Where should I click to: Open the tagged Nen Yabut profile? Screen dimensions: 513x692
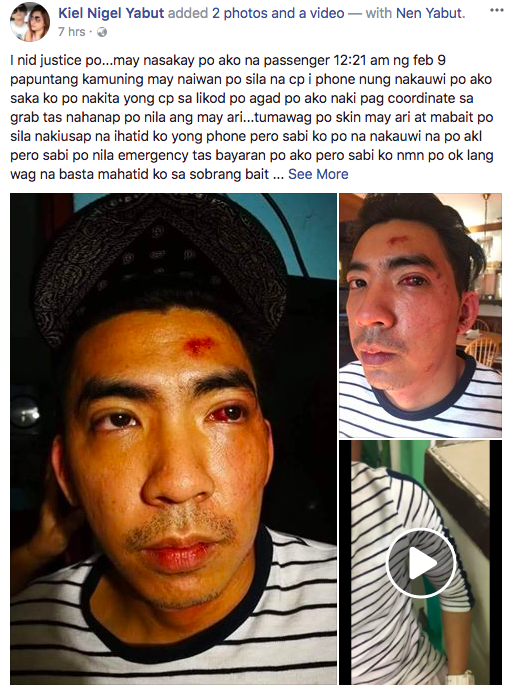coord(429,13)
